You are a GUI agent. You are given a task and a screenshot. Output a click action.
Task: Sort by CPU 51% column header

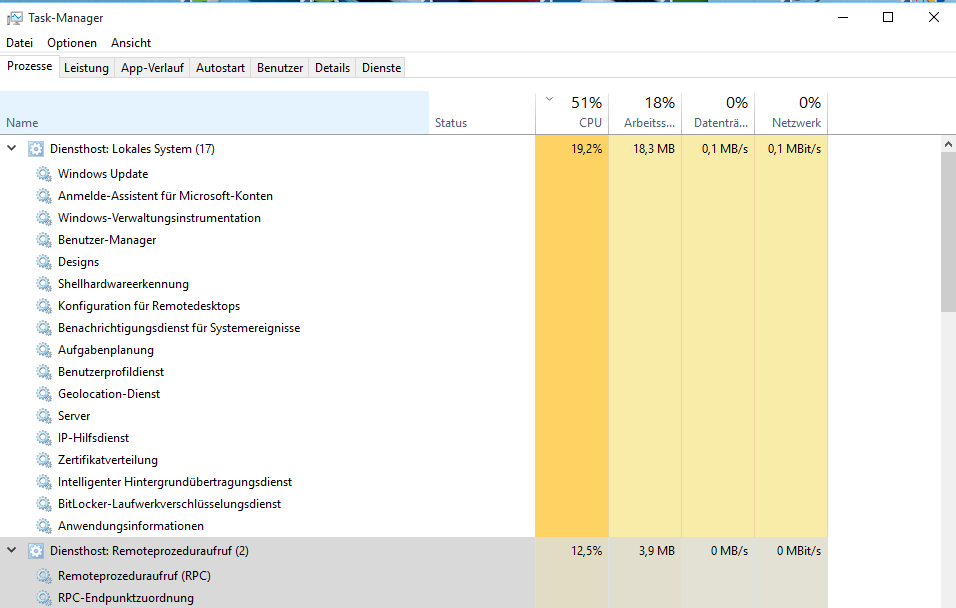pos(572,113)
